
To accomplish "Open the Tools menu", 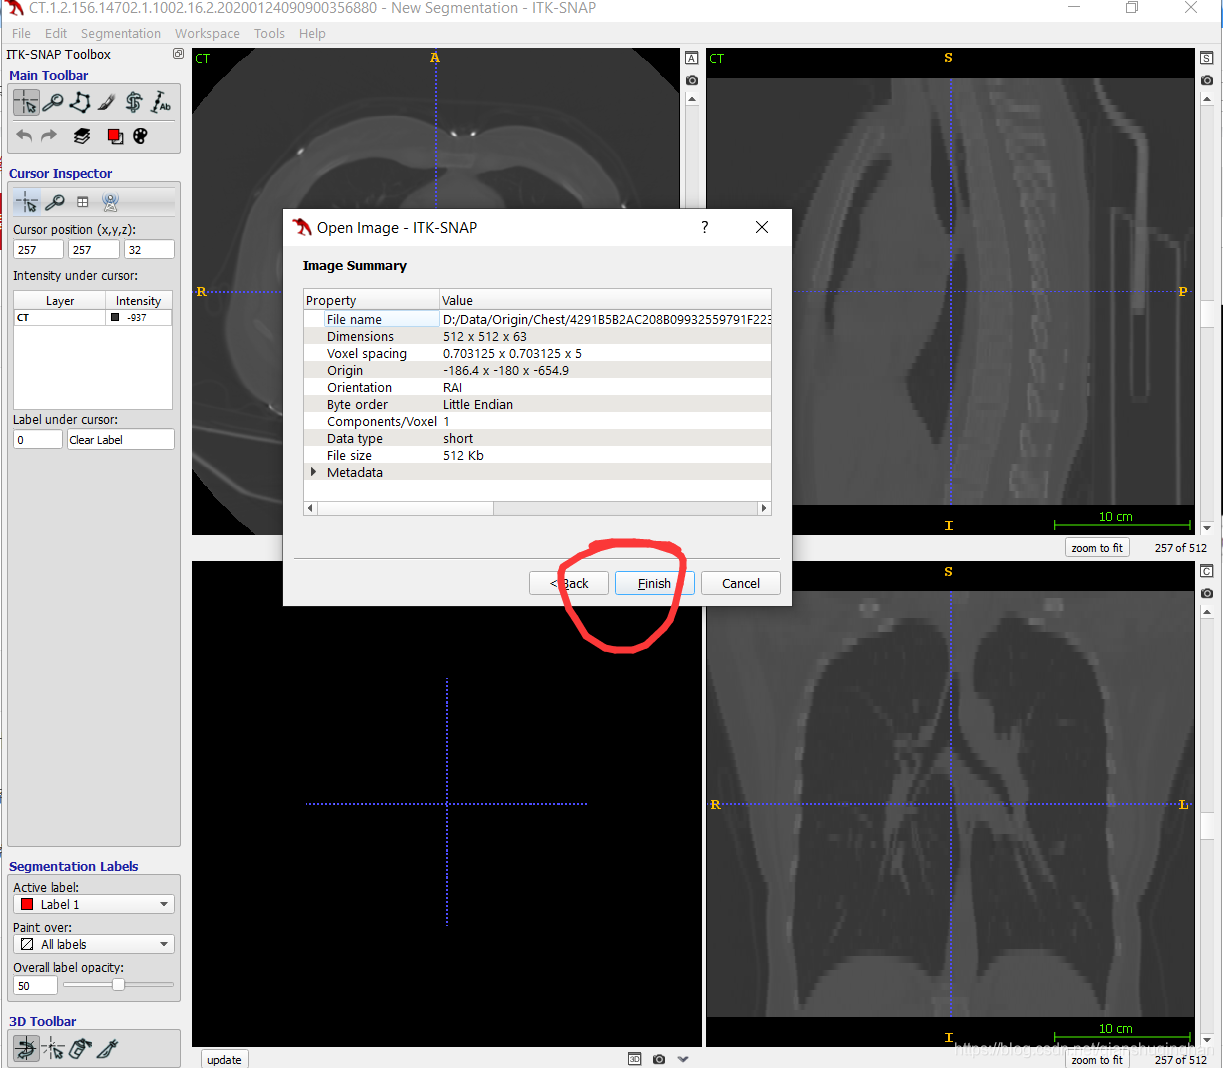I will [x=269, y=33].
